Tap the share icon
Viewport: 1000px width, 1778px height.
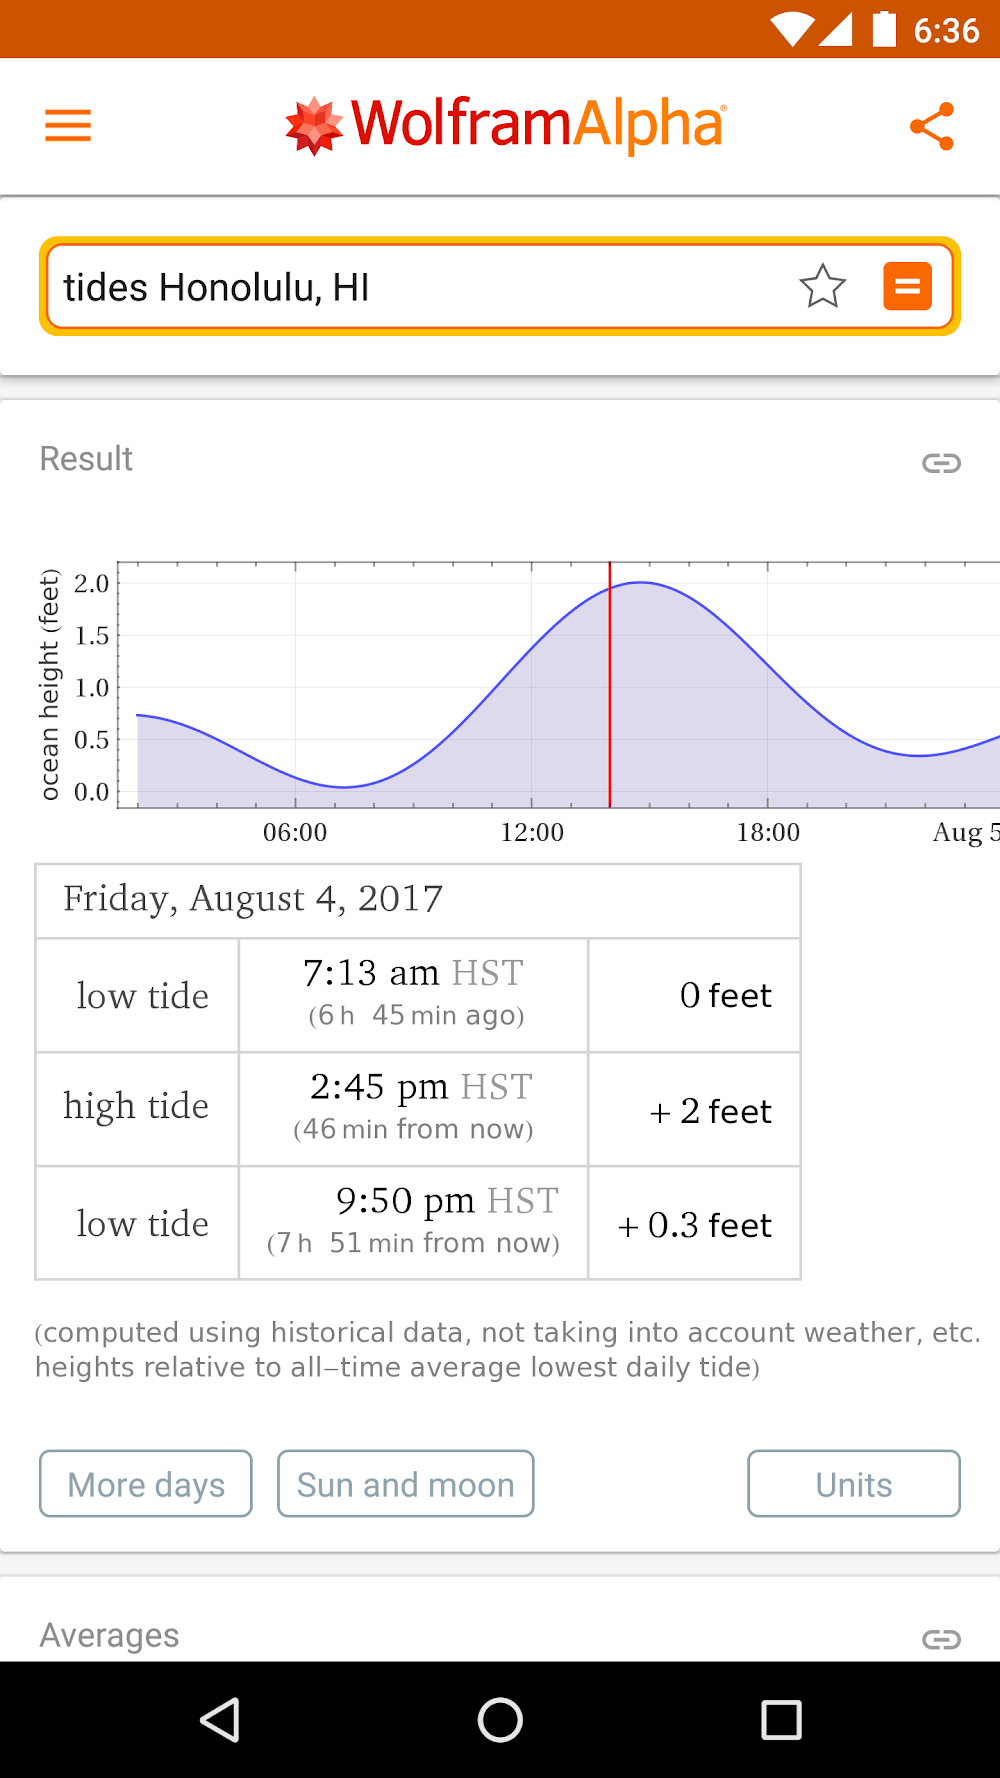click(x=931, y=126)
